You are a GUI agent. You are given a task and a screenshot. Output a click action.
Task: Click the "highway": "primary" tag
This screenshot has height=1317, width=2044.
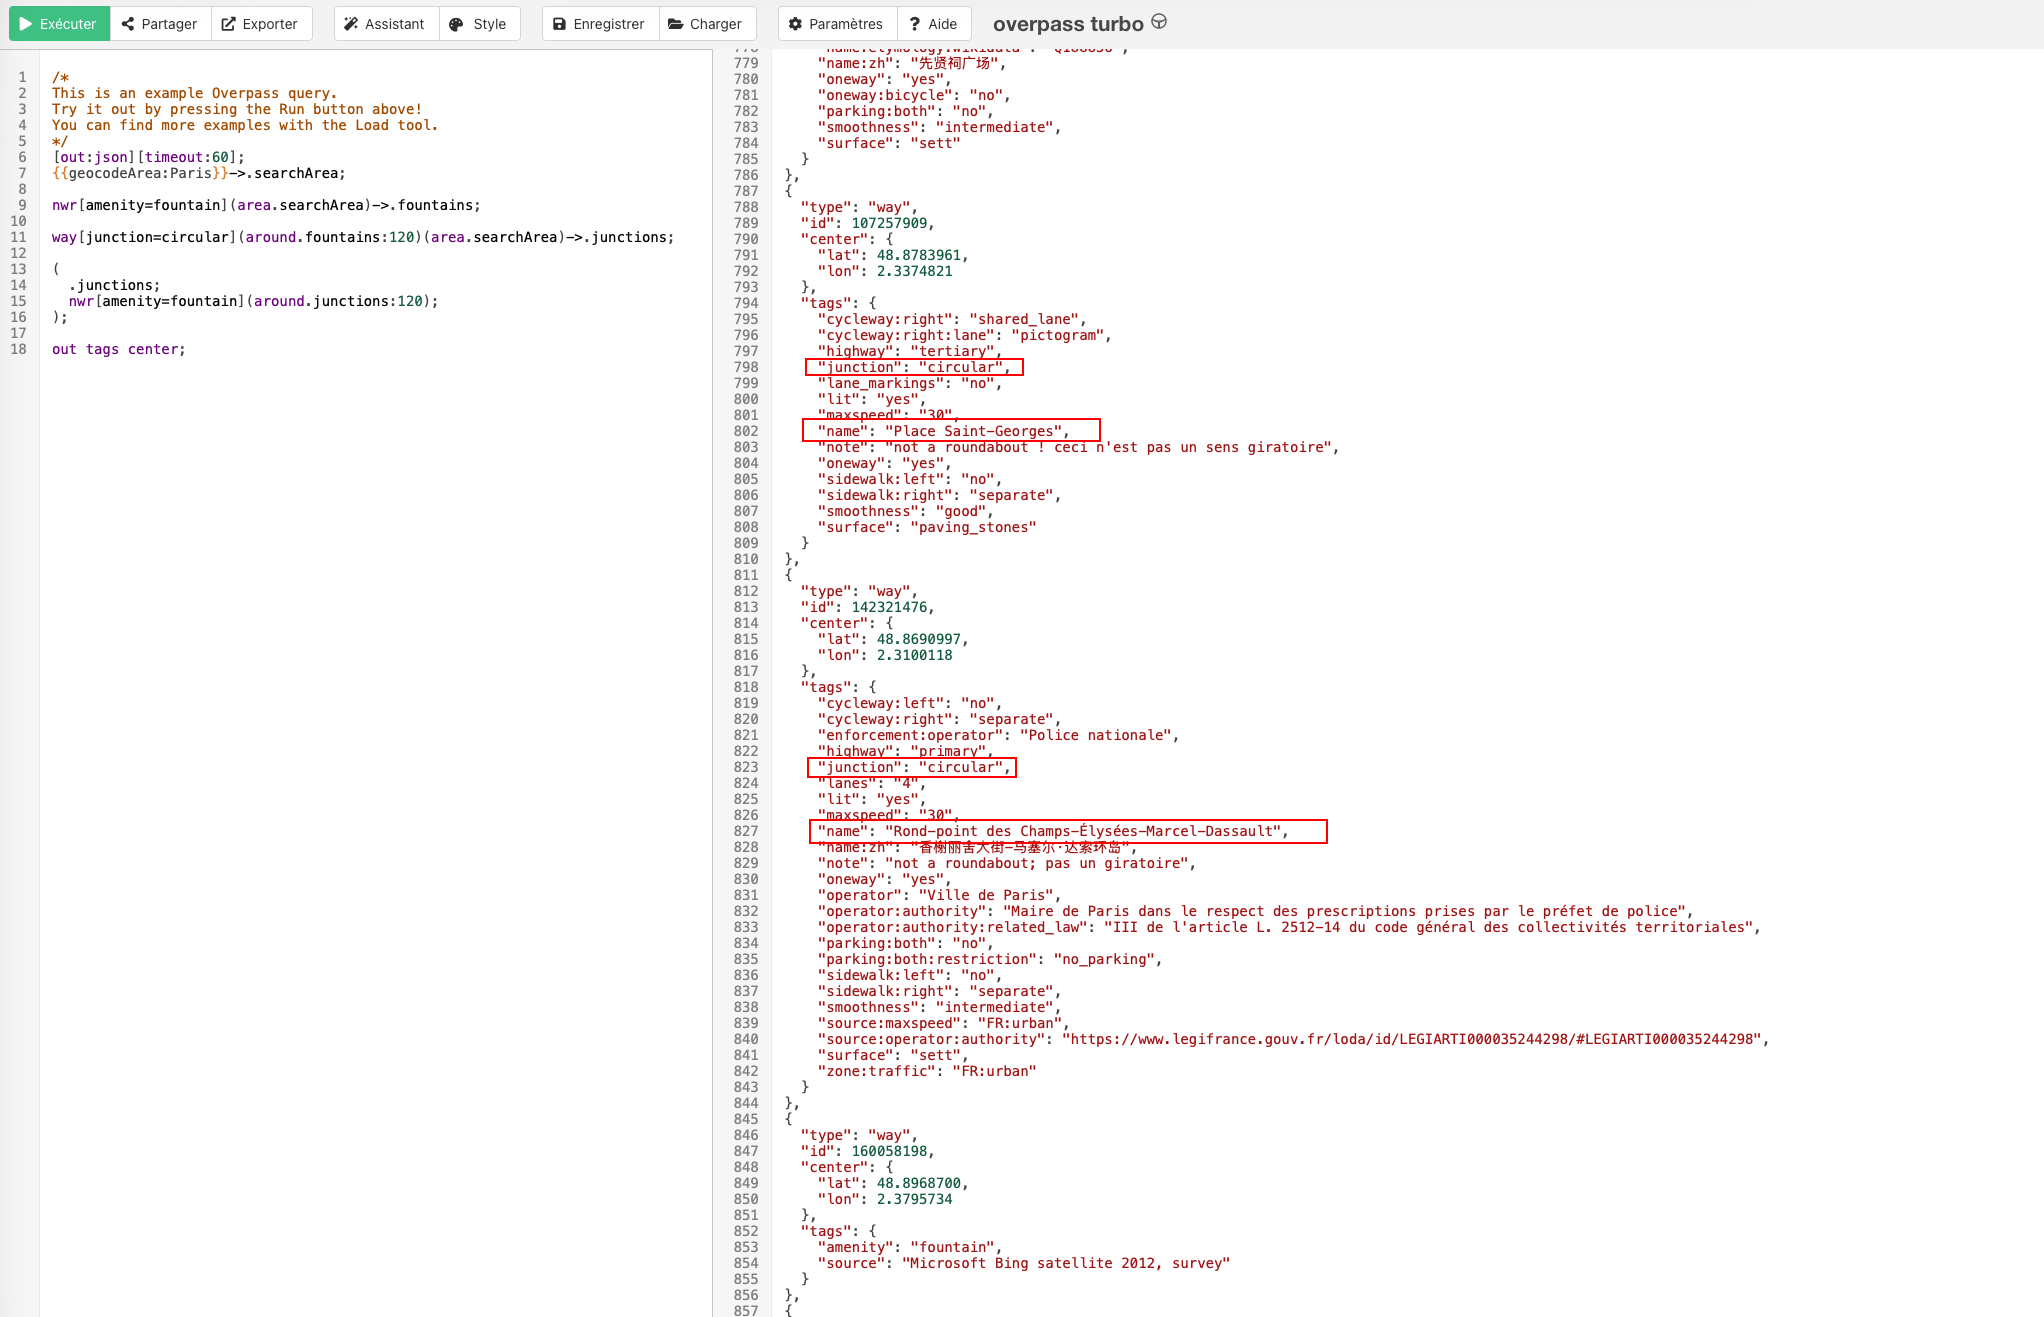click(905, 751)
